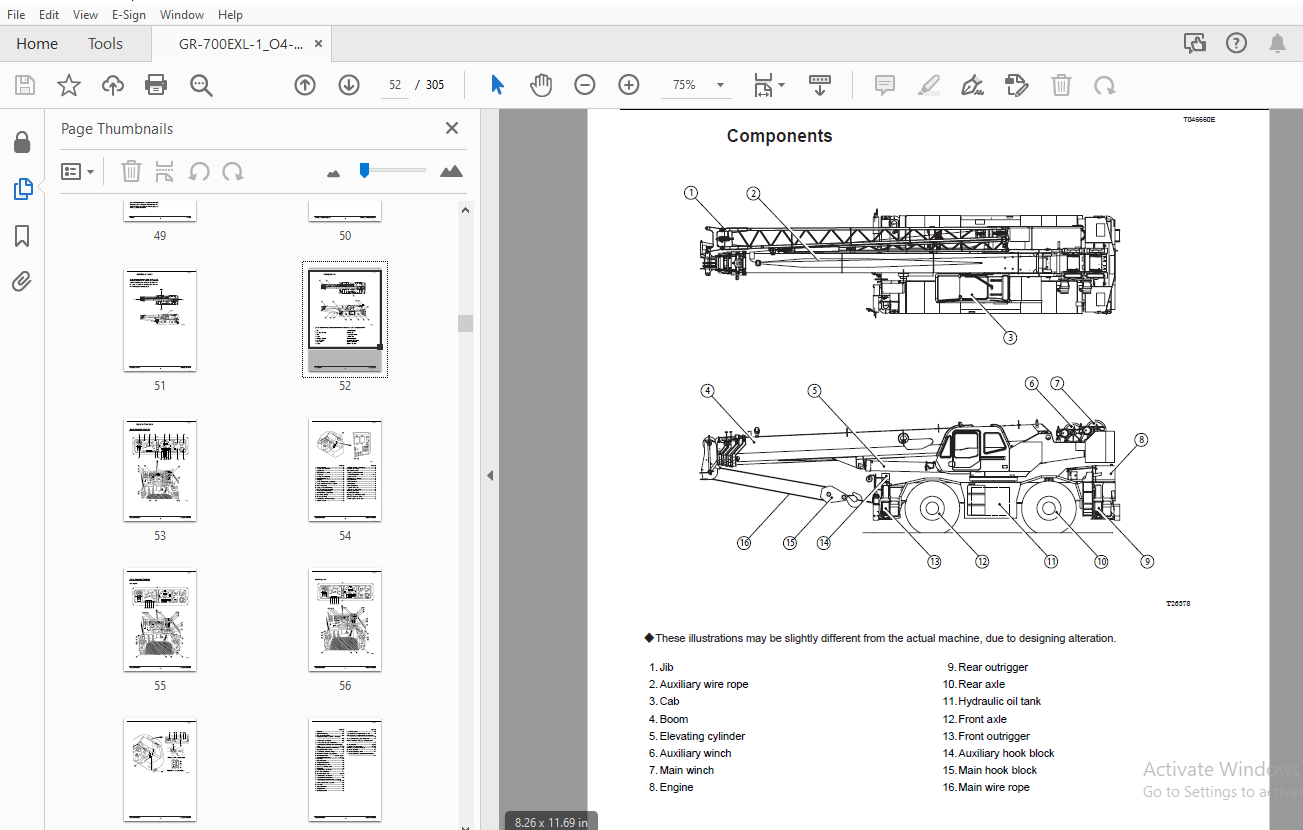1303x830 pixels.
Task: Open the File menu
Action: [x=17, y=15]
